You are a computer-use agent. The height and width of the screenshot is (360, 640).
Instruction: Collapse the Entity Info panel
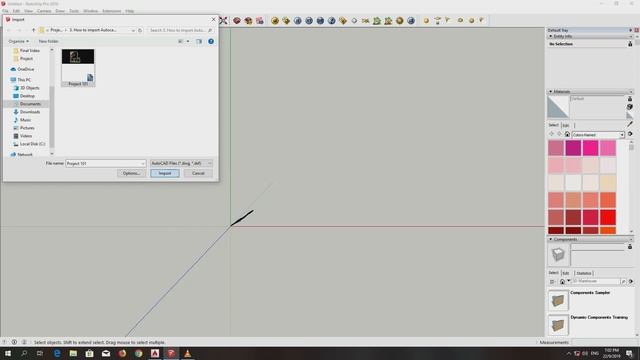(551, 36)
